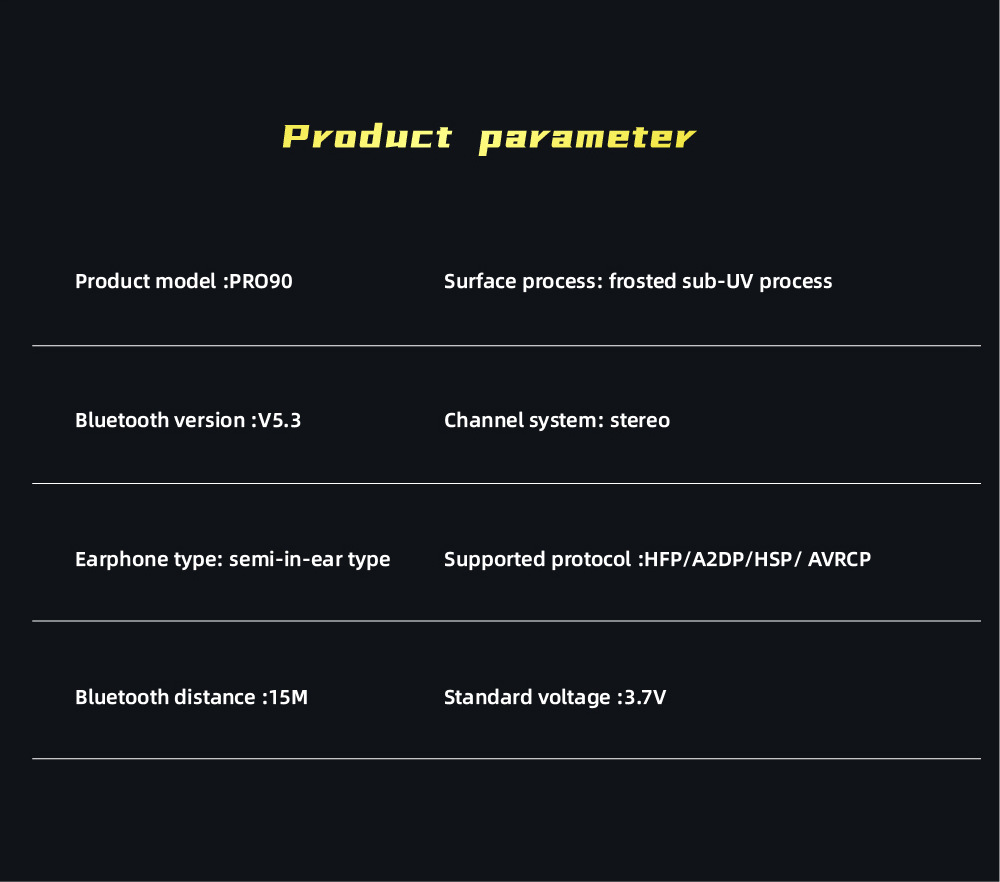The width and height of the screenshot is (1000, 882).
Task: Click the "Supported protocol" specification line
Action: (x=657, y=559)
